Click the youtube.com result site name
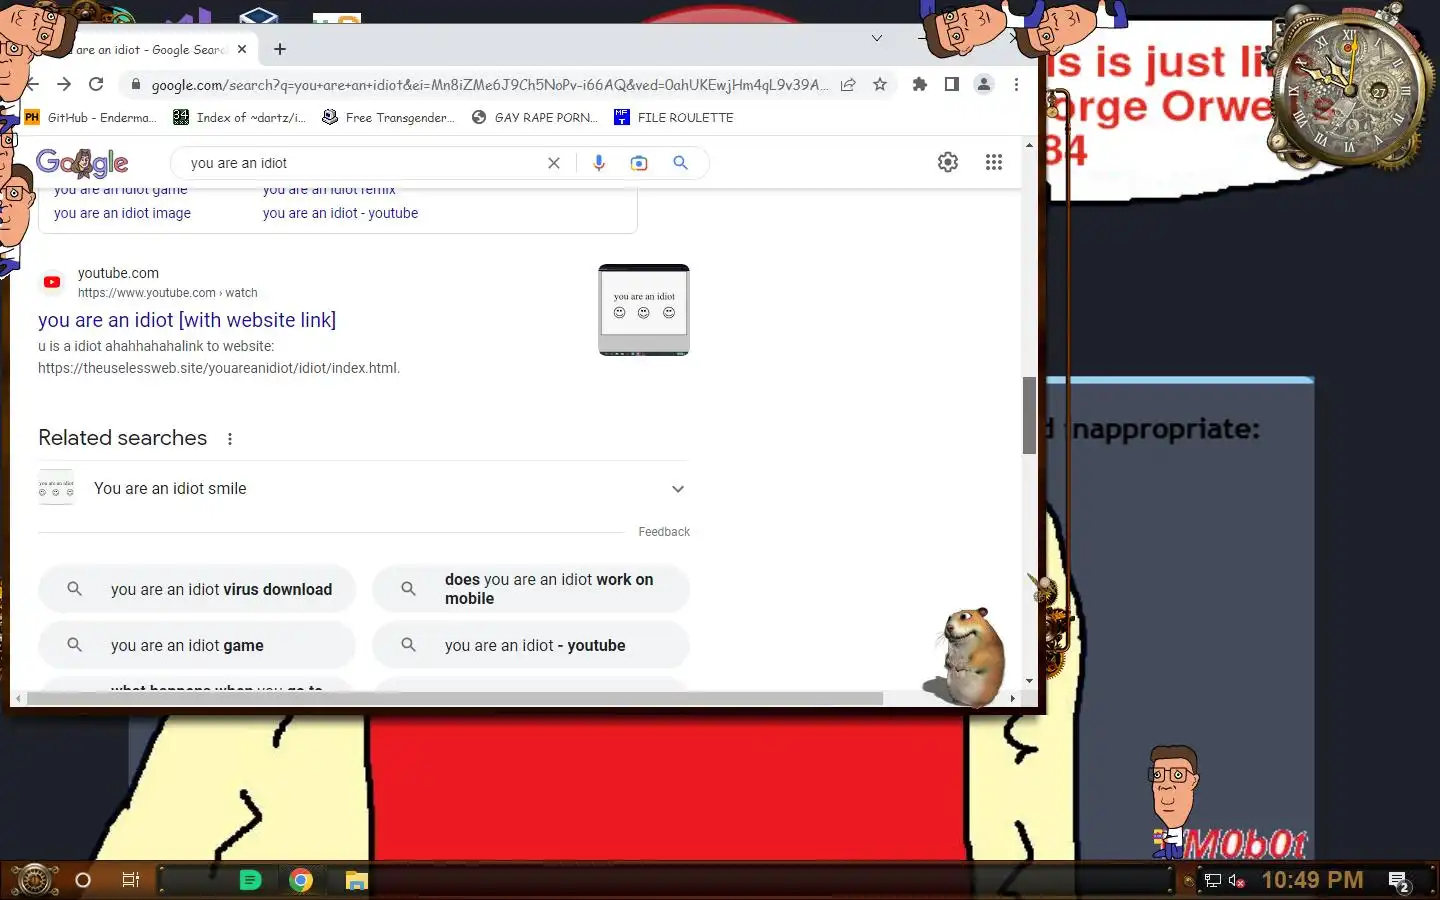Screen dimensions: 1440x900 pyautogui.click(x=118, y=273)
